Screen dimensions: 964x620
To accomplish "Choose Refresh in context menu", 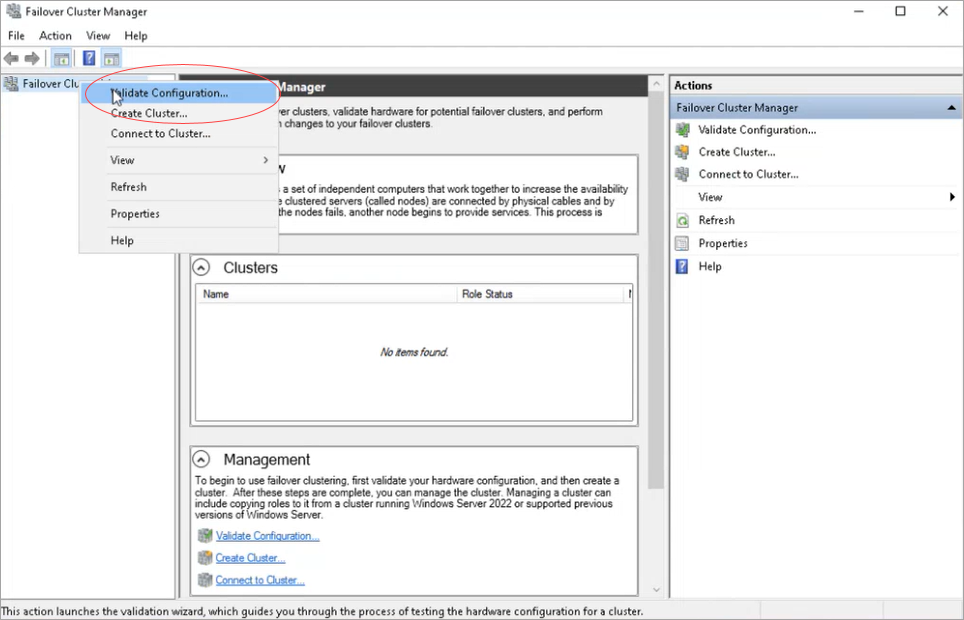I will click(x=179, y=187).
